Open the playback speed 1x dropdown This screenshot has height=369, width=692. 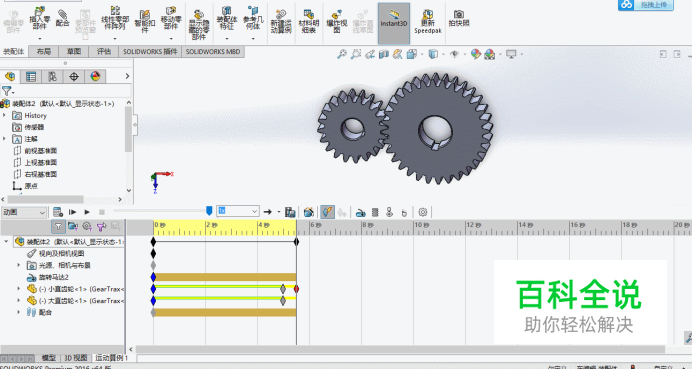[237, 211]
